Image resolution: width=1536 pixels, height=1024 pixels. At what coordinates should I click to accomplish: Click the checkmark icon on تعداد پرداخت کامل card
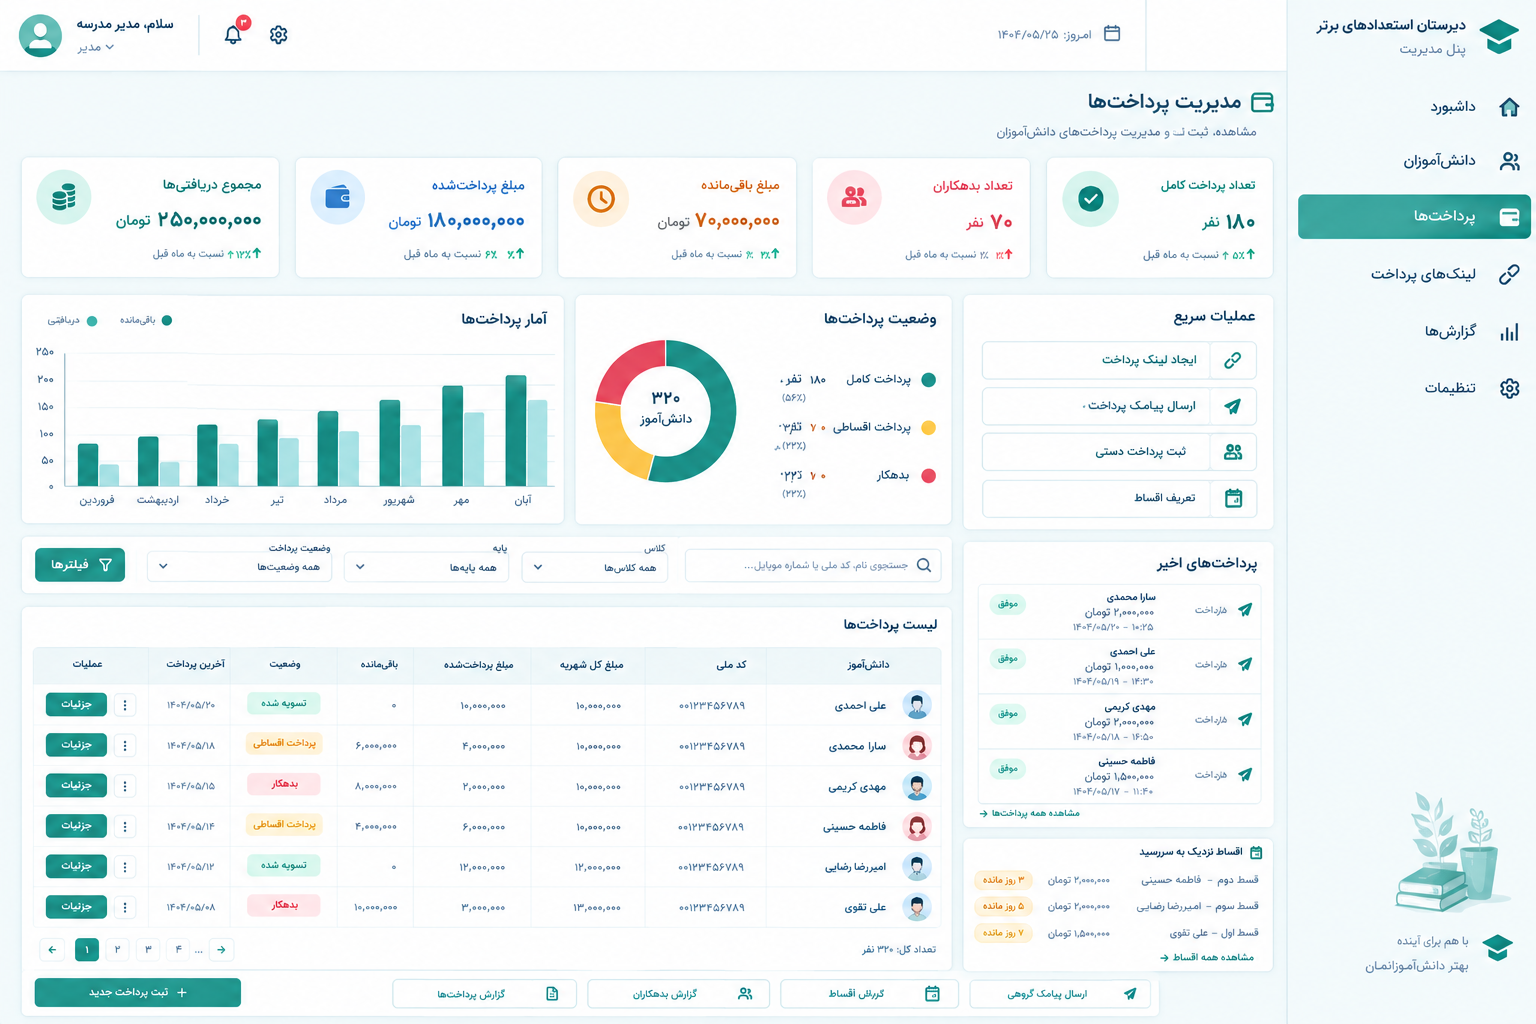(x=1091, y=198)
